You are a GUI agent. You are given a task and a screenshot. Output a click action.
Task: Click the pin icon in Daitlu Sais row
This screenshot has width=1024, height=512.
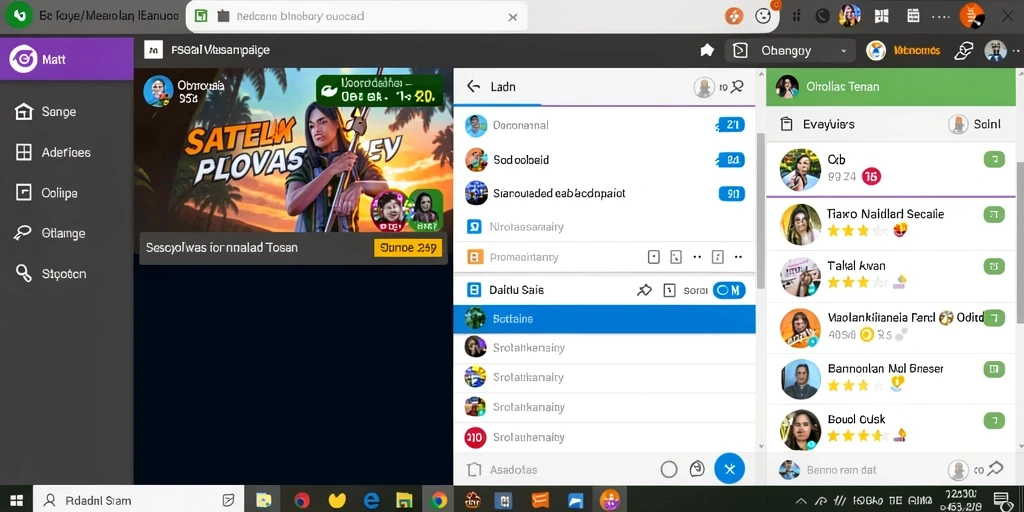644,290
